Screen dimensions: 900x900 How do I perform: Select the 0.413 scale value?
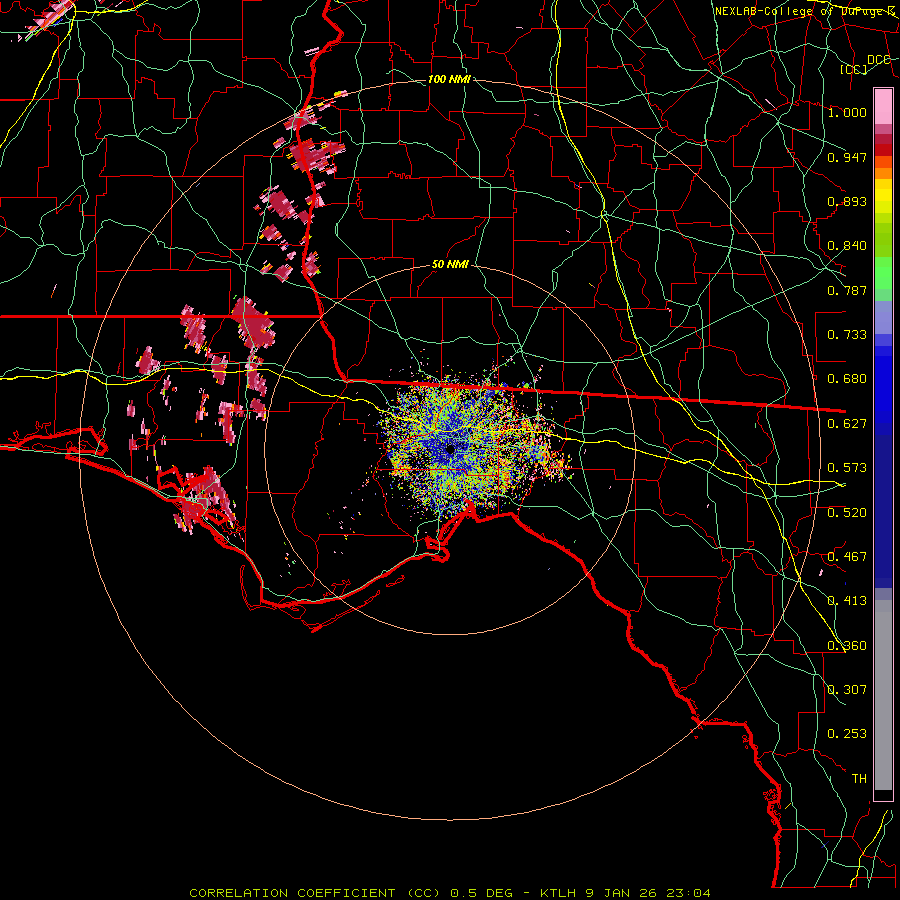click(x=847, y=601)
